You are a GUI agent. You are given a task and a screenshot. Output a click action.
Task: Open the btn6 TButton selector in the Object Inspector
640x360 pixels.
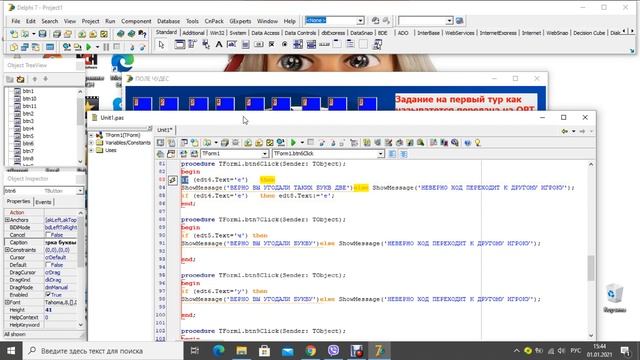[x=80, y=191]
